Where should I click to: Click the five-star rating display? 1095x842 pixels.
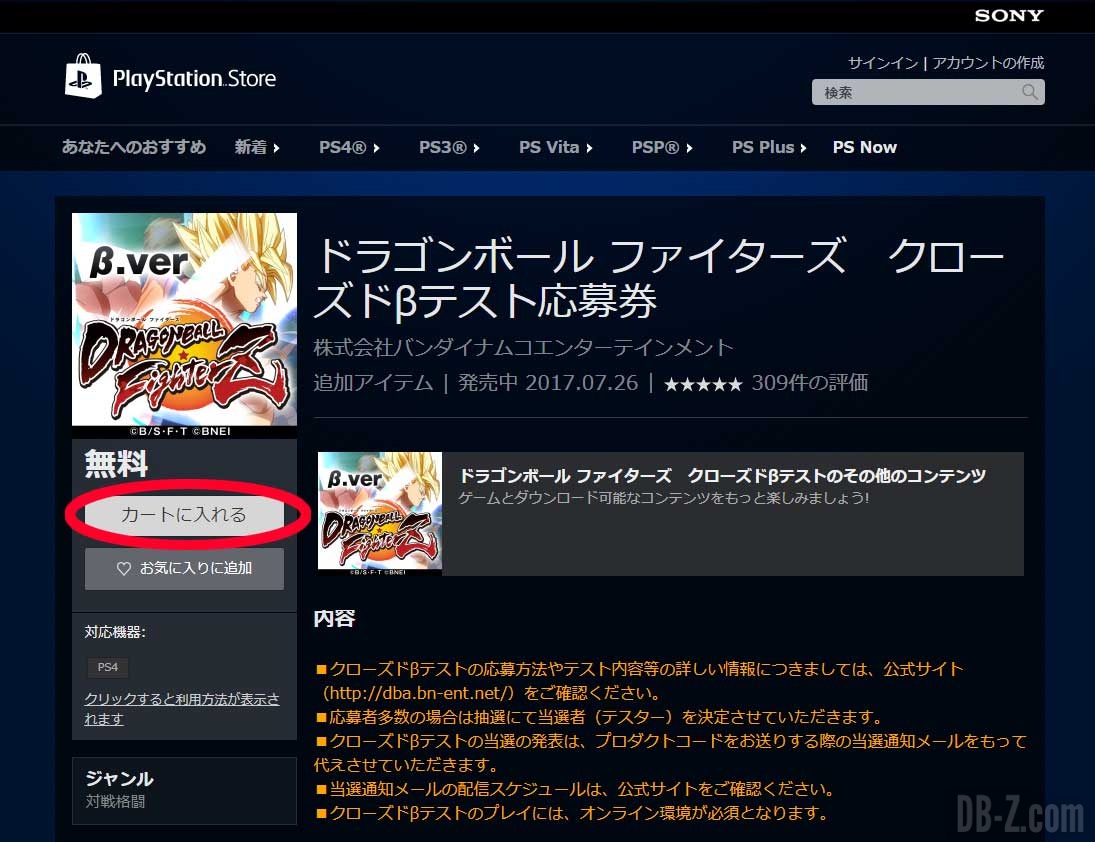(x=703, y=384)
